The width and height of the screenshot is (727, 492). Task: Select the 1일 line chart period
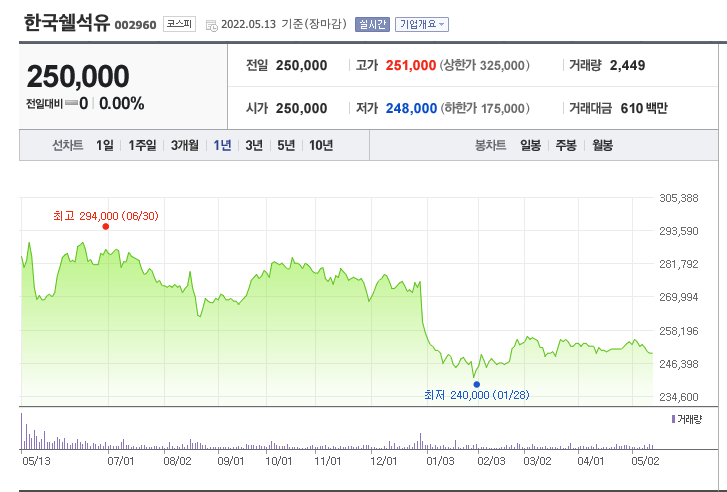click(x=105, y=146)
